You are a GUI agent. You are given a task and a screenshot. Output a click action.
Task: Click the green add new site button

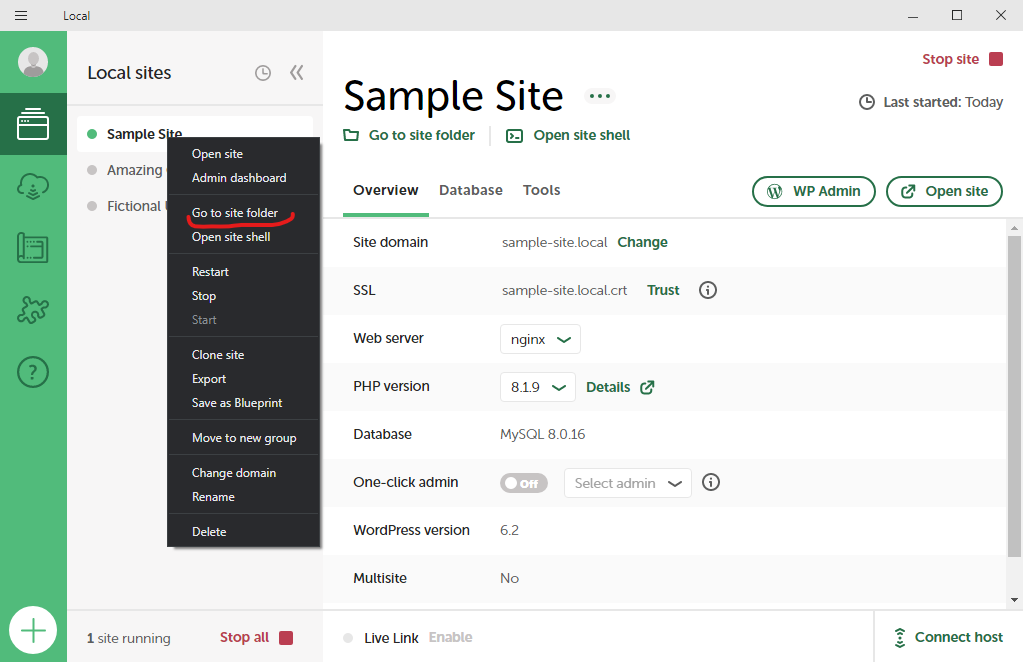point(33,630)
